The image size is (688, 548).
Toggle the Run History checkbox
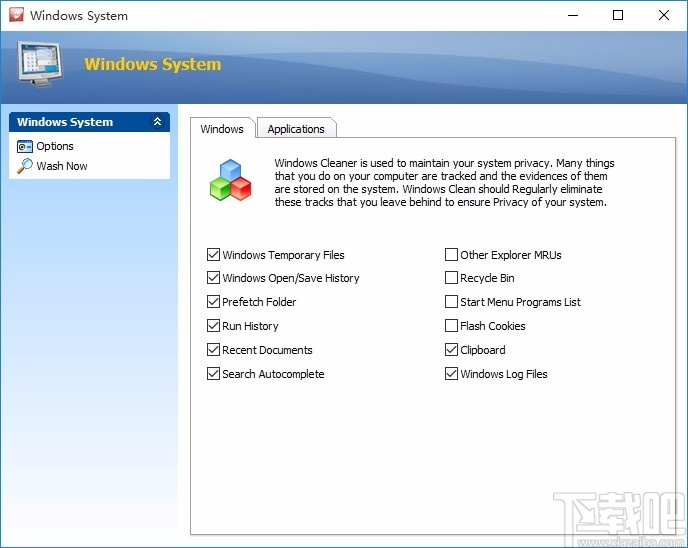point(213,326)
